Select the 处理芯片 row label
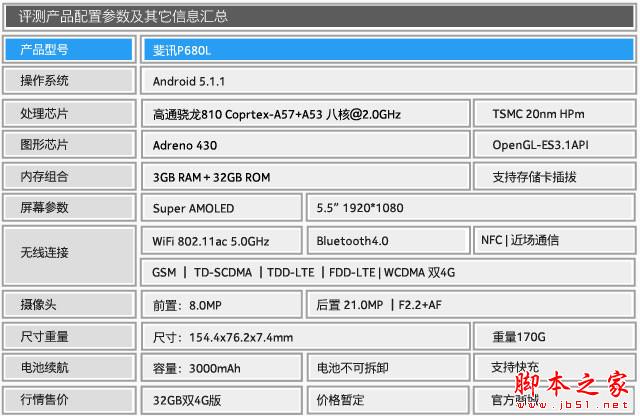Image resolution: width=640 pixels, height=416 pixels. [x=69, y=113]
